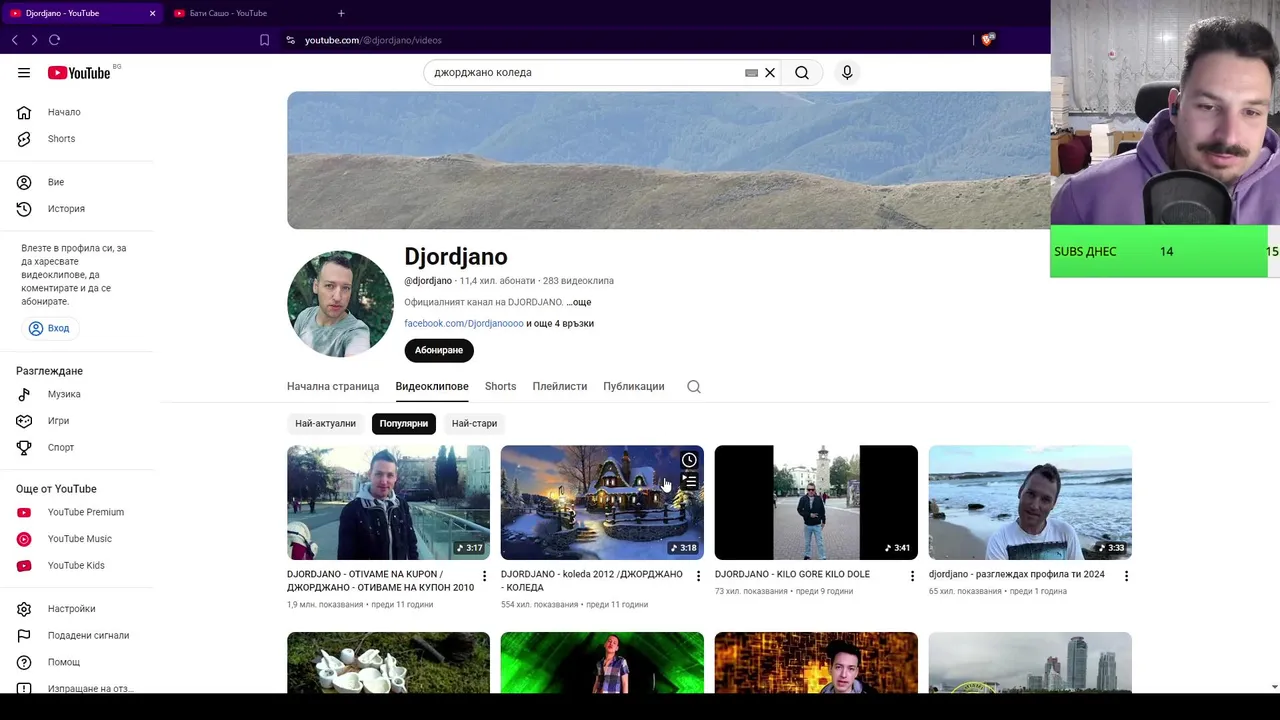Open beach thumbnail of 3:33 video
Screen dimensions: 1280x720
point(1030,502)
